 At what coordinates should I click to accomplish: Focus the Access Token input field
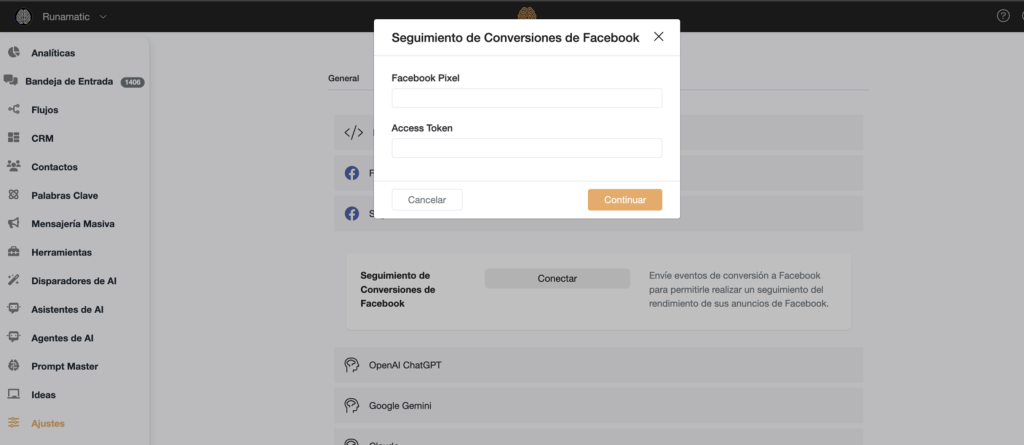coord(527,148)
